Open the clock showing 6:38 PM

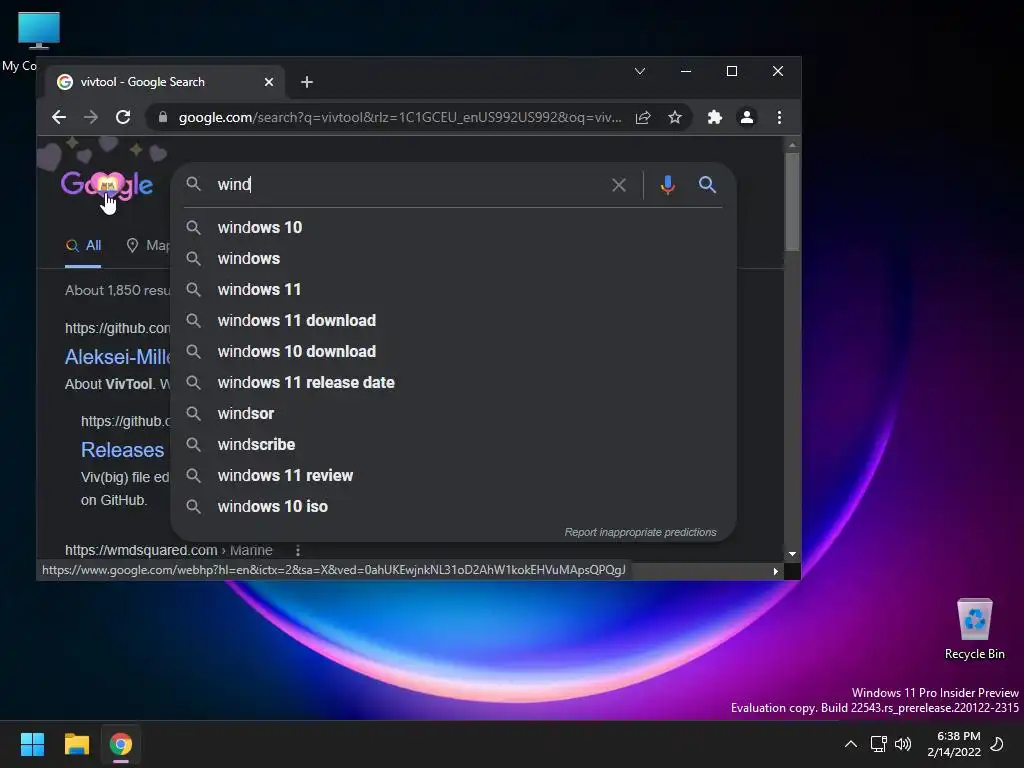954,744
